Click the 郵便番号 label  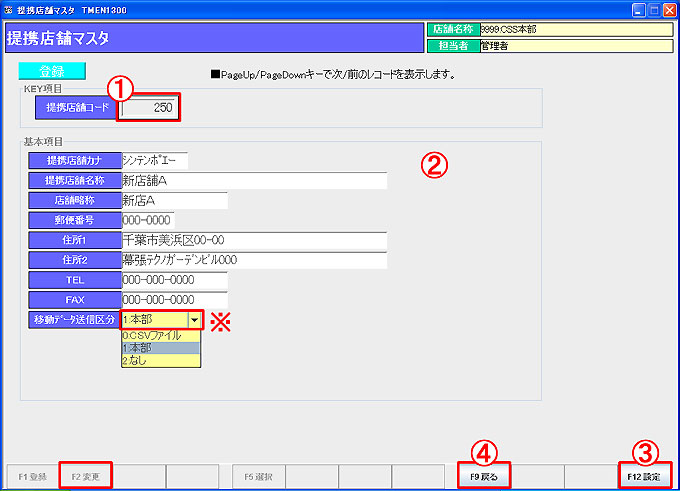(75, 220)
